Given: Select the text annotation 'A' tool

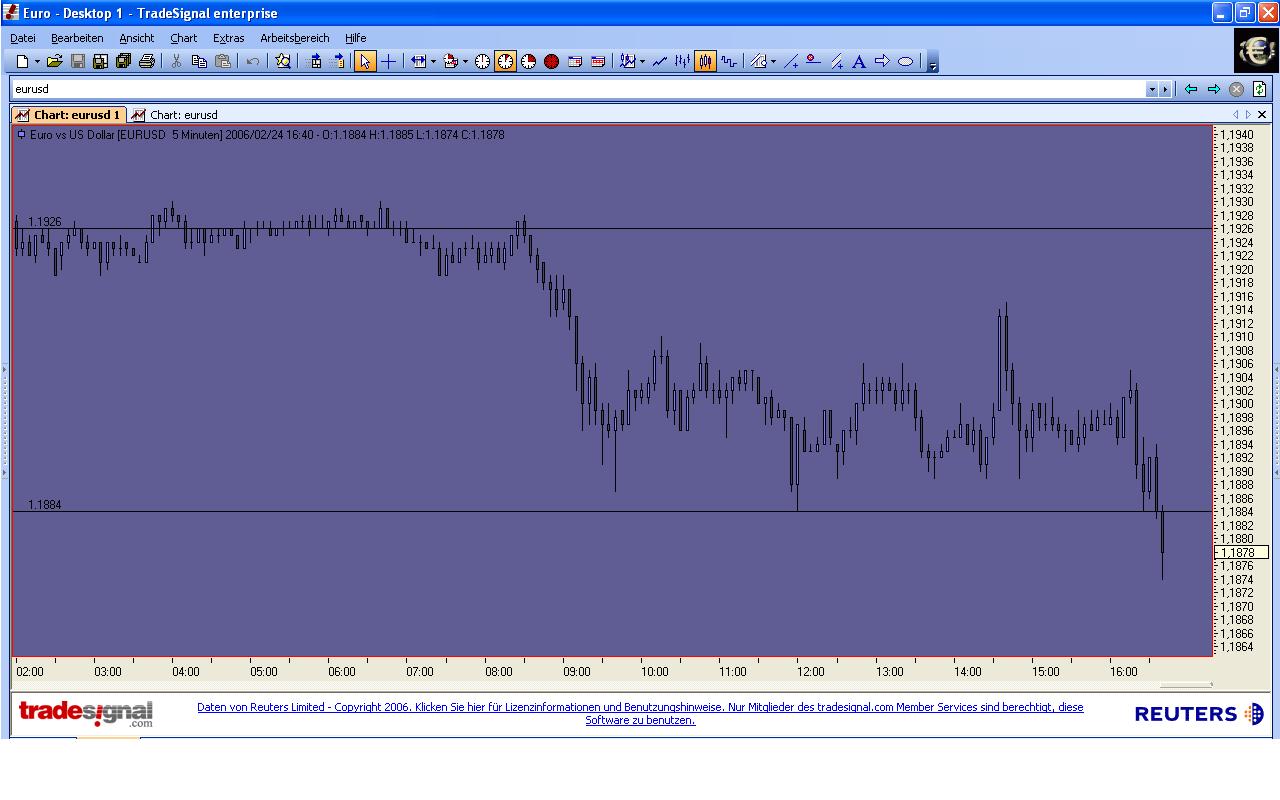Looking at the screenshot, I should pyautogui.click(x=858, y=62).
